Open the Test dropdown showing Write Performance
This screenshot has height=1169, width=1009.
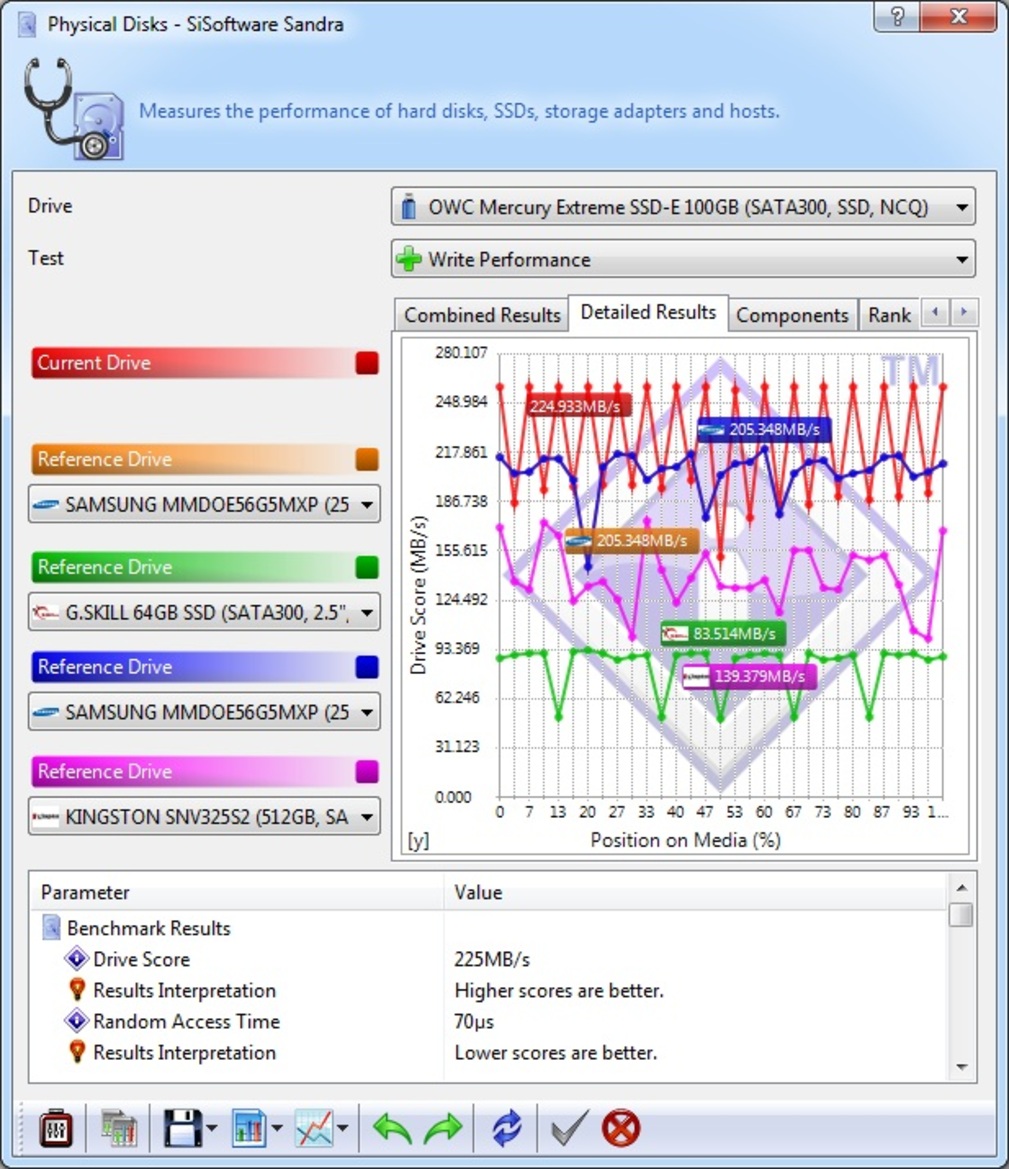click(x=683, y=259)
